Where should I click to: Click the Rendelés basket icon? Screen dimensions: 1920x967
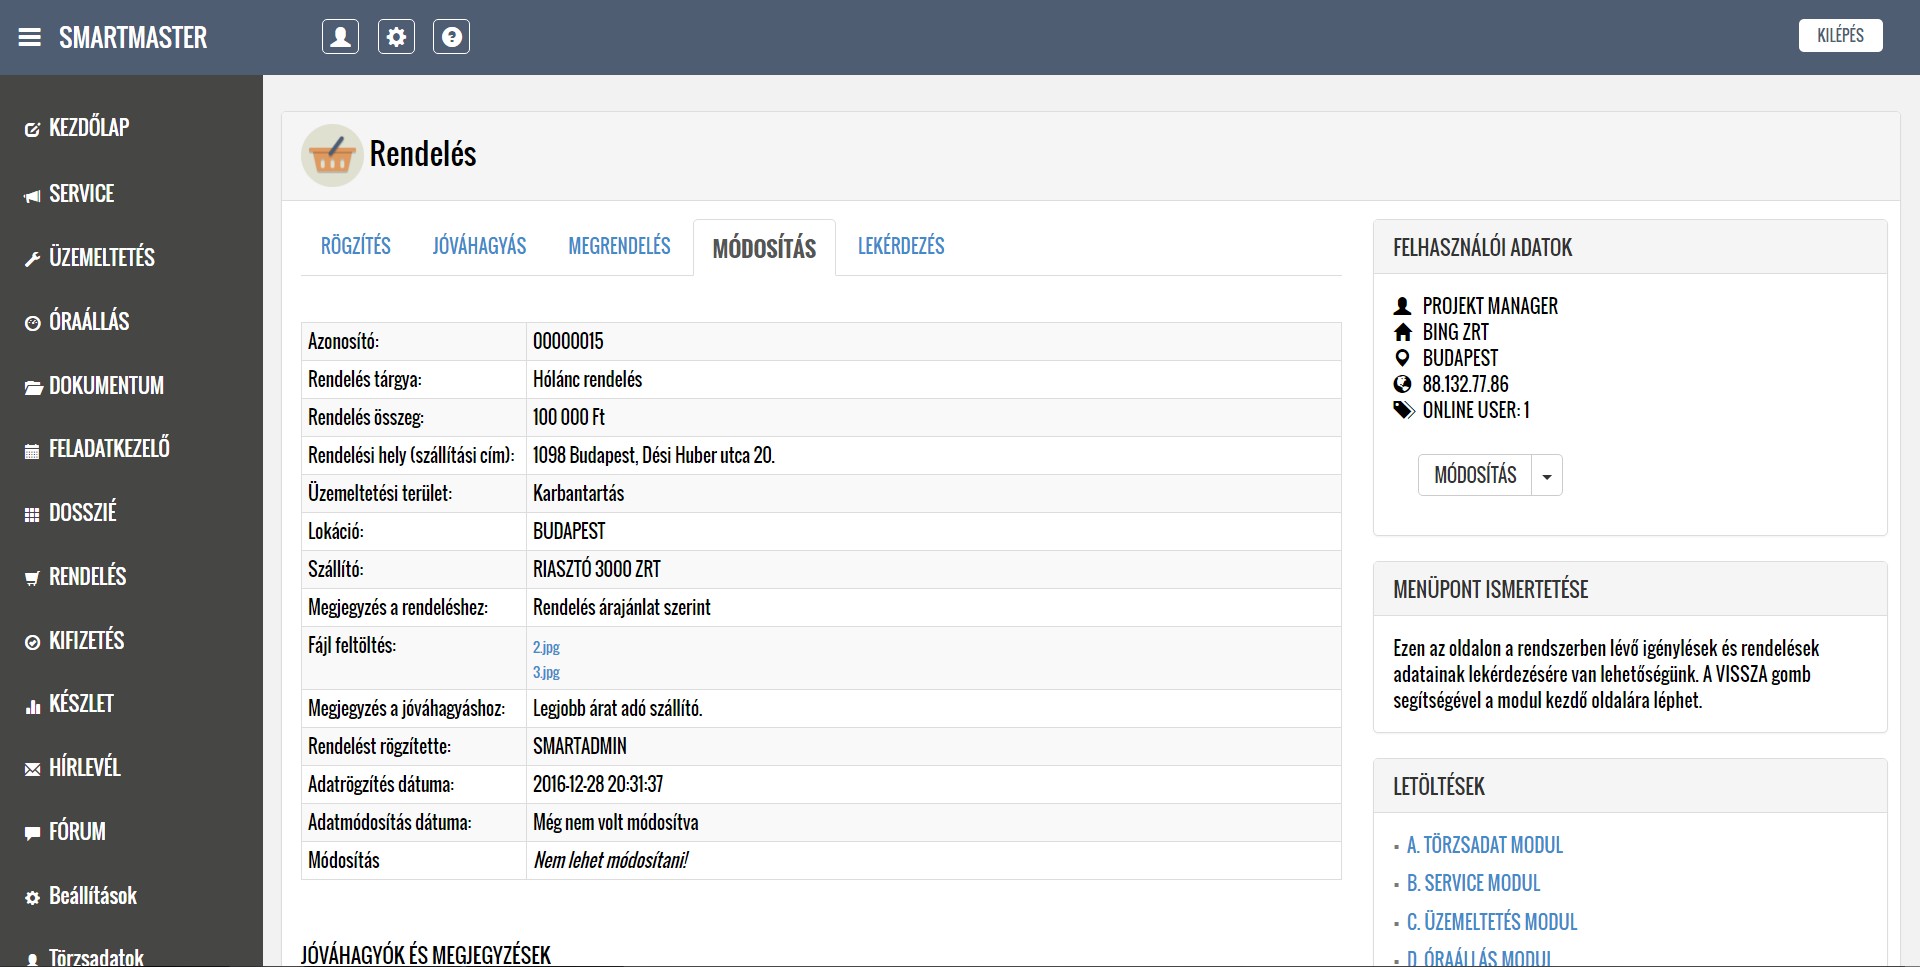point(332,155)
